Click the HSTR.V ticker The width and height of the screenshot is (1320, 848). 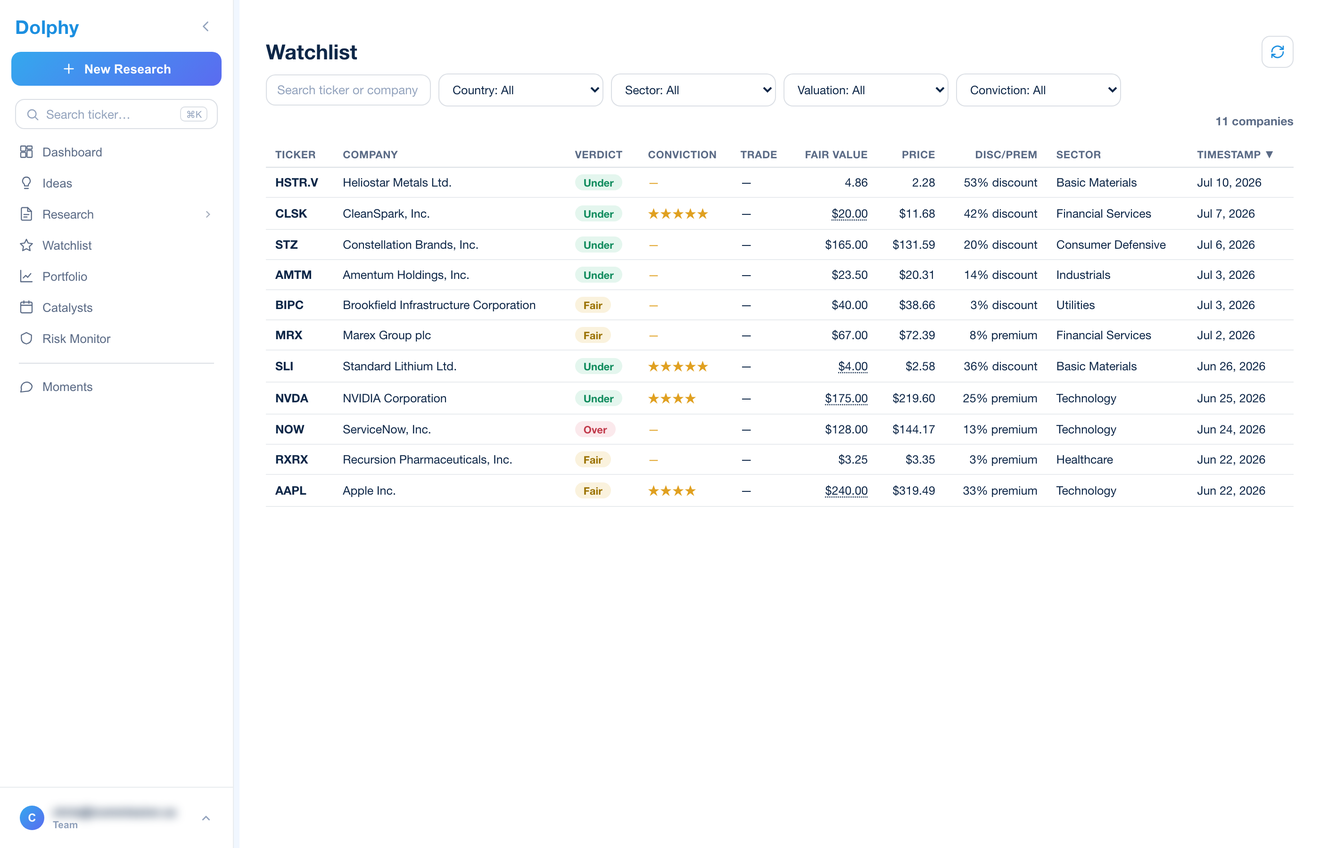(296, 183)
